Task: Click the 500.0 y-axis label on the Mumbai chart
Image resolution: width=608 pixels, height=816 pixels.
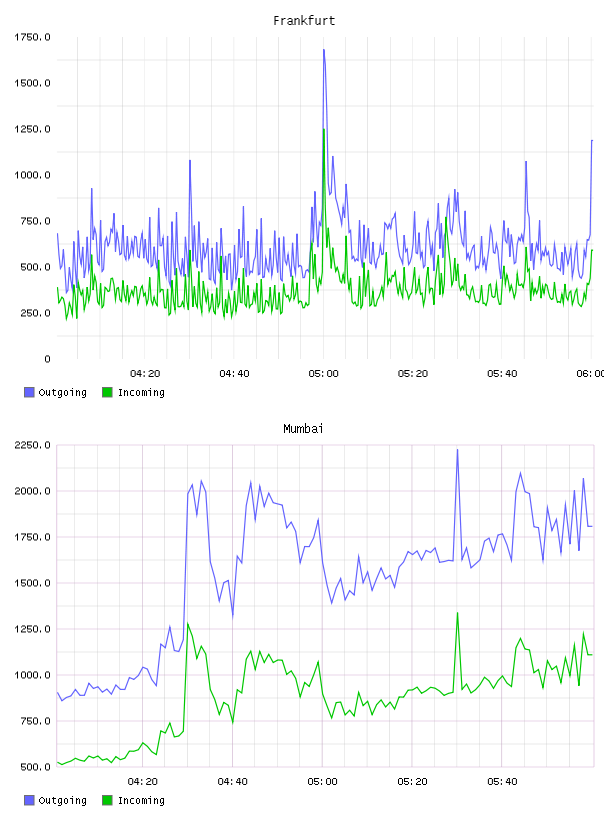Action: (x=35, y=767)
